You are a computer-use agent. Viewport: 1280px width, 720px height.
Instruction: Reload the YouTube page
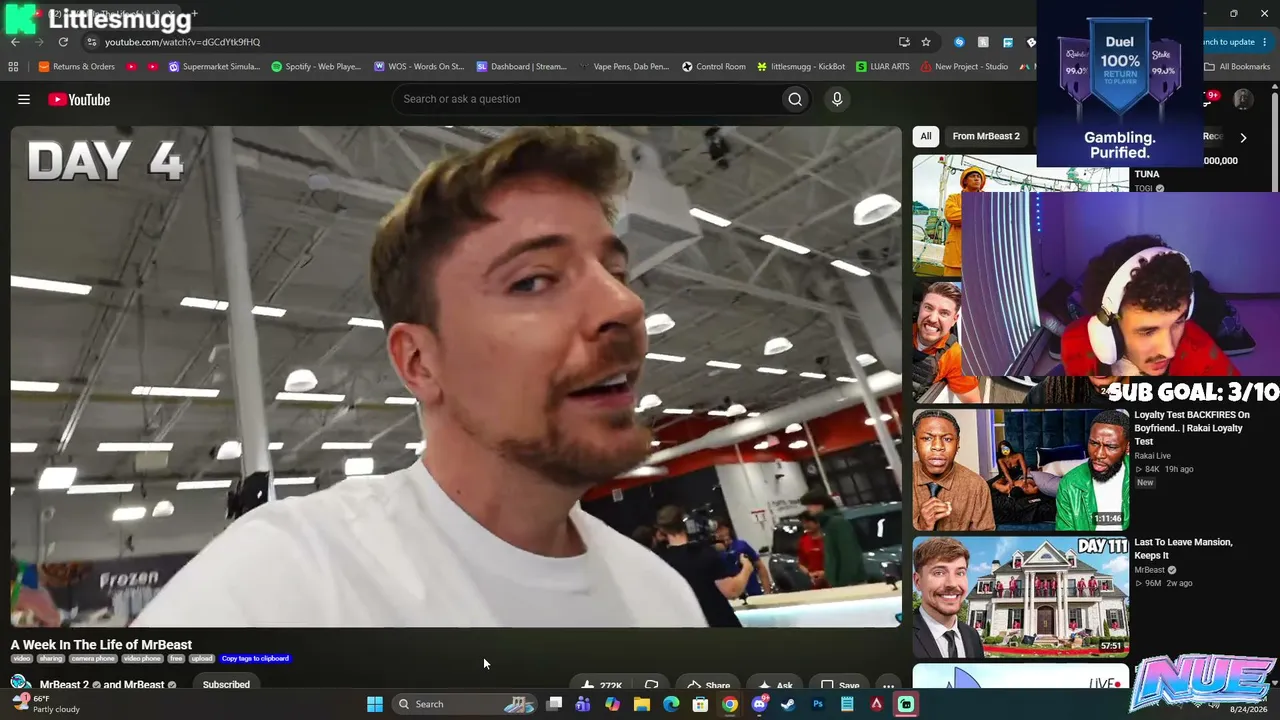click(x=63, y=42)
